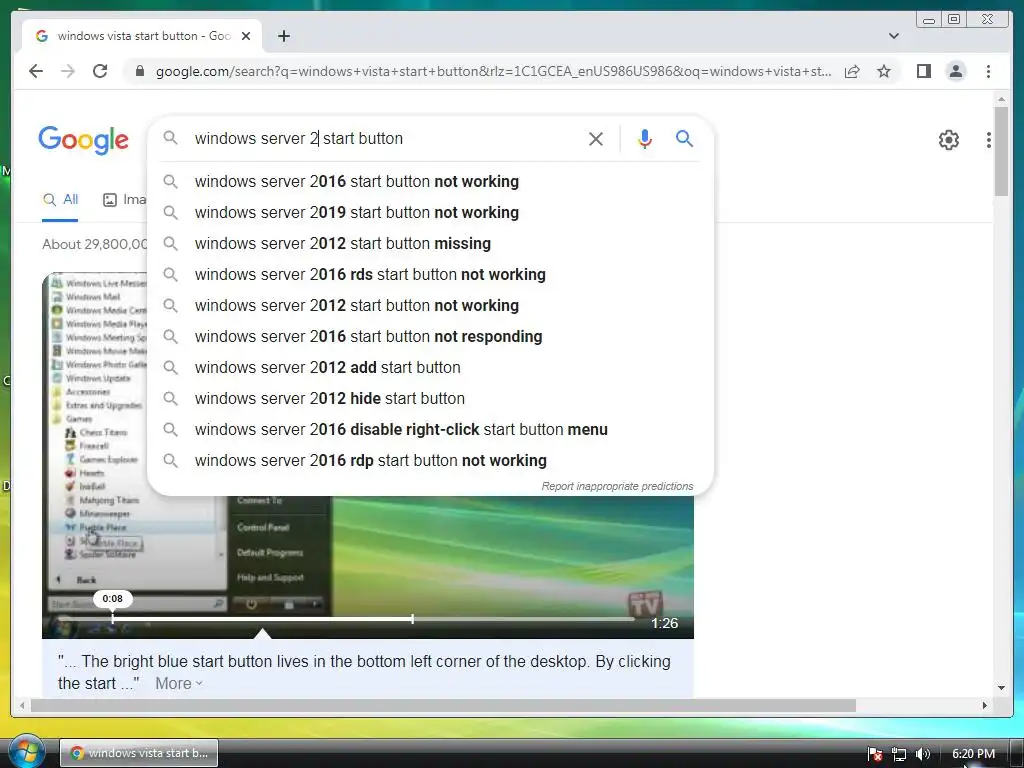The image size is (1024, 768).
Task: Close the 'windows vista start button' tab
Action: point(246,36)
